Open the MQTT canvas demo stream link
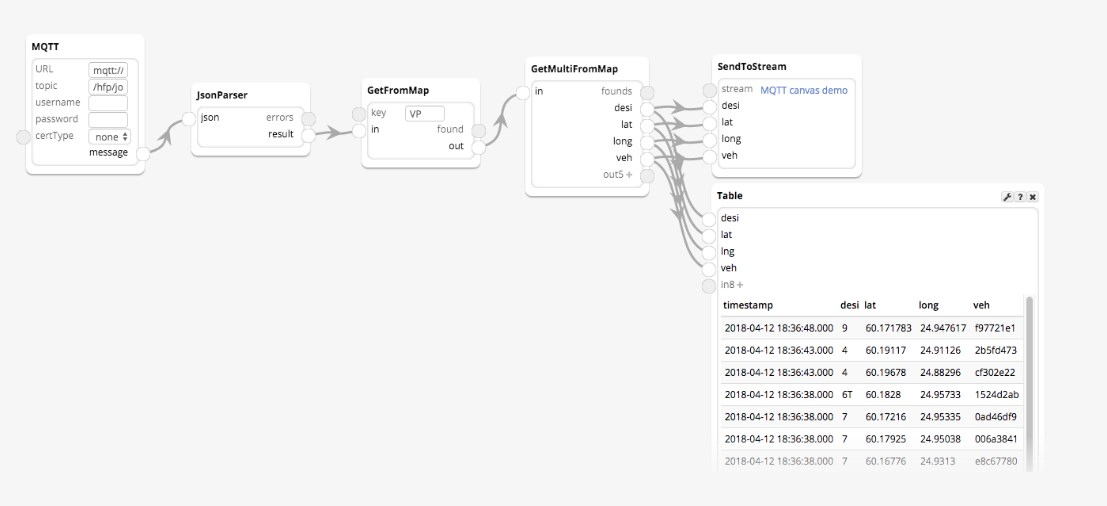The height and width of the screenshot is (506, 1107). pyautogui.click(x=803, y=90)
